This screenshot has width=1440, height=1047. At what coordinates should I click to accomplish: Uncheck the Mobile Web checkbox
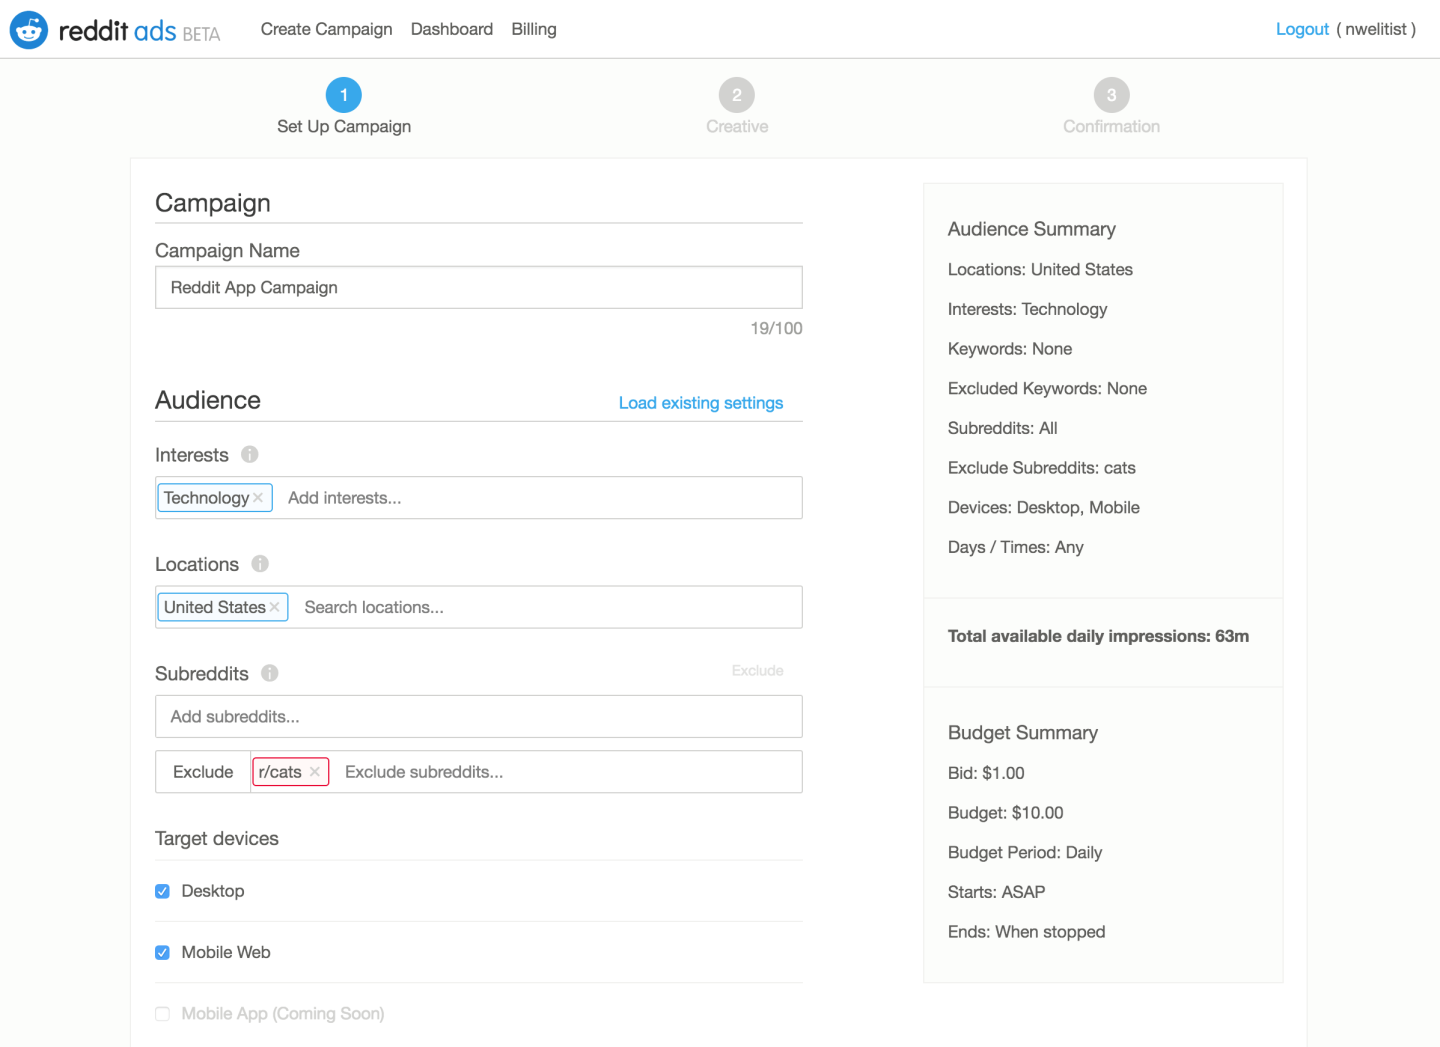click(x=162, y=952)
